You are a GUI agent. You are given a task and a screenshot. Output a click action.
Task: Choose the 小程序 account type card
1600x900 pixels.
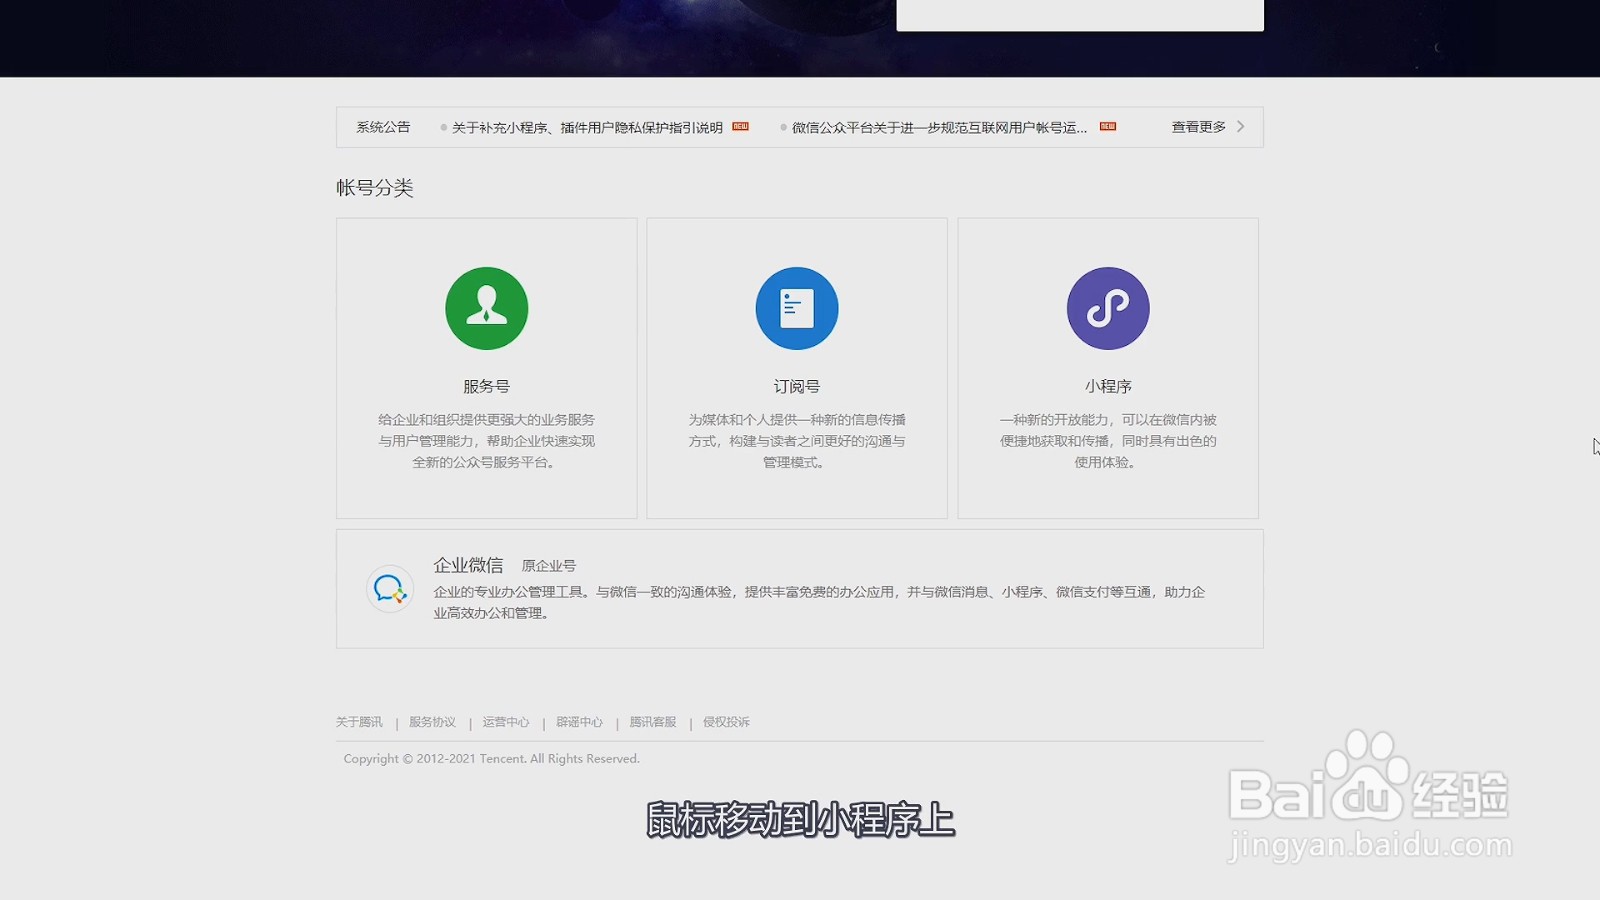pyautogui.click(x=1107, y=367)
